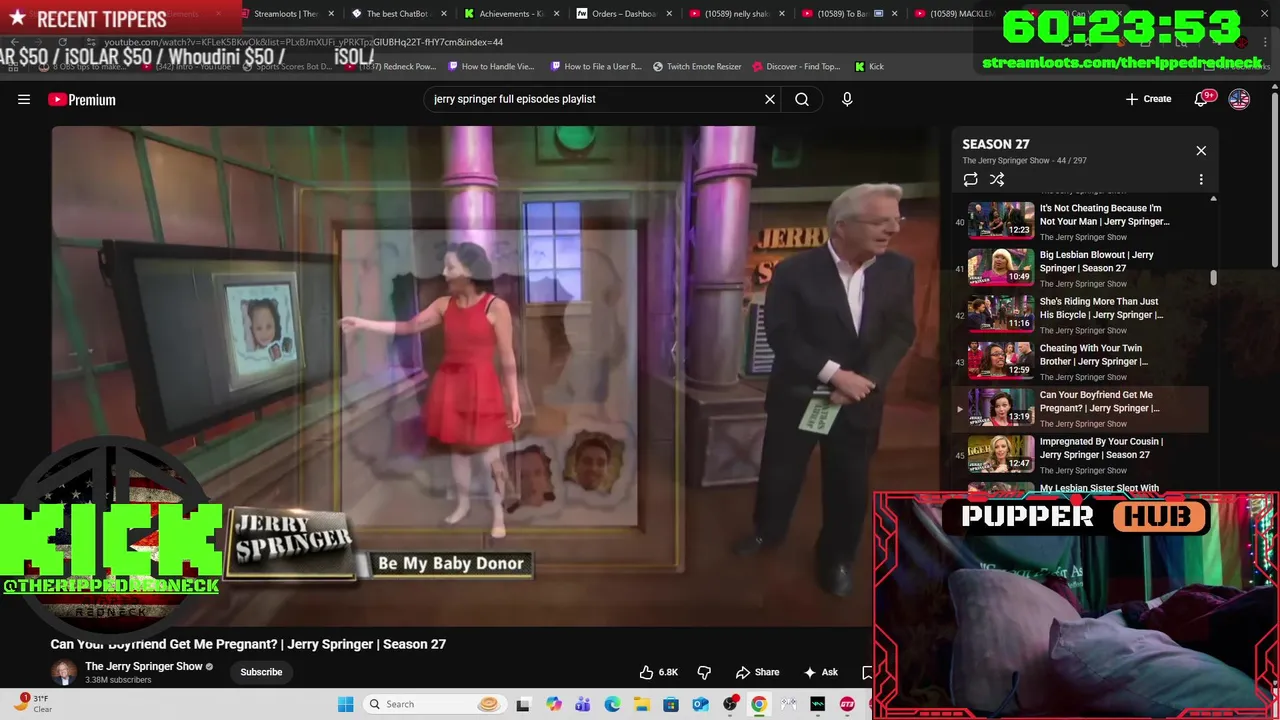Open the Windows Start menu
Screen dimensions: 1280x720
345,704
